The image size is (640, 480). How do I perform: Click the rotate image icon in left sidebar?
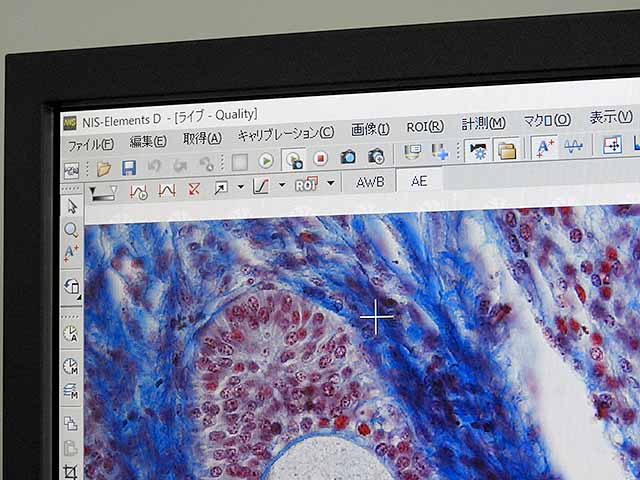coord(71,287)
